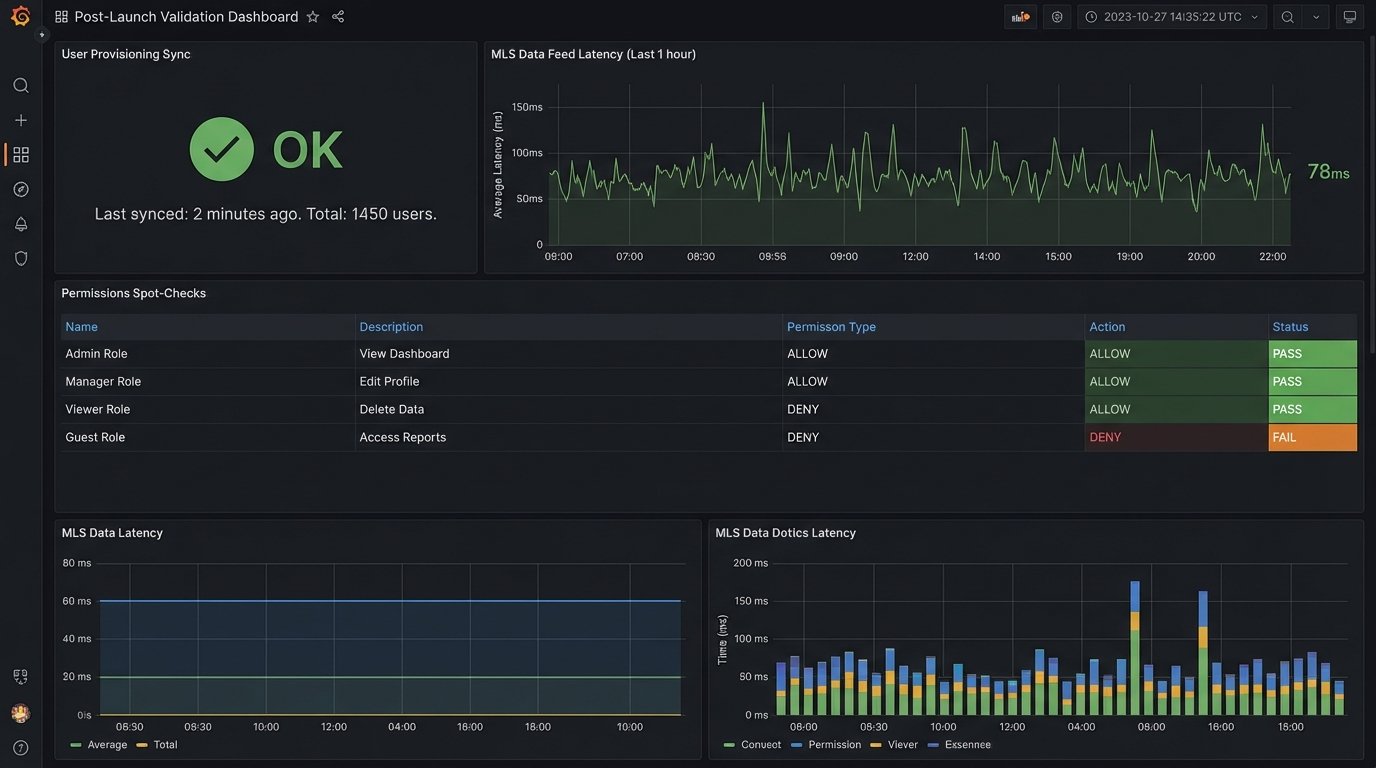
Task: Click the Permissions Spot-Checks panel title
Action: coord(134,293)
